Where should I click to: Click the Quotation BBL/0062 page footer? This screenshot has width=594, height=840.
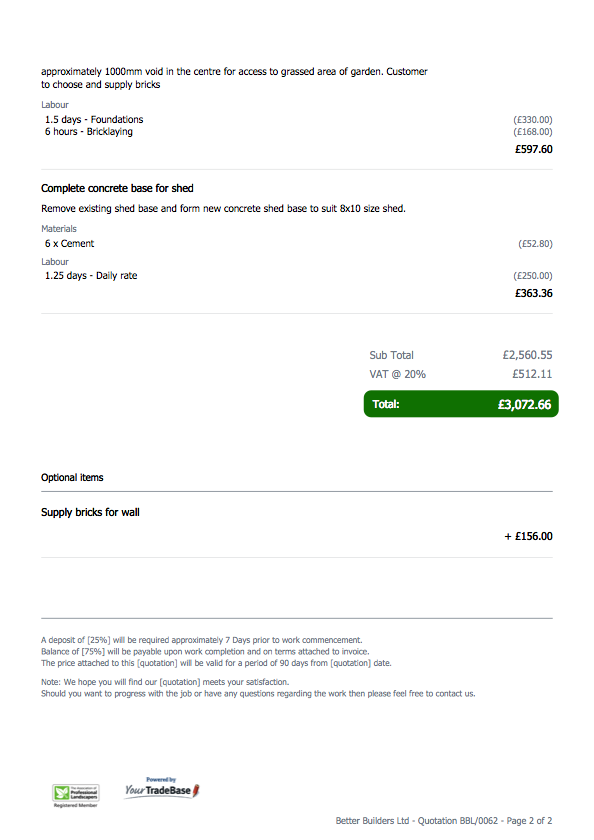pos(443,821)
